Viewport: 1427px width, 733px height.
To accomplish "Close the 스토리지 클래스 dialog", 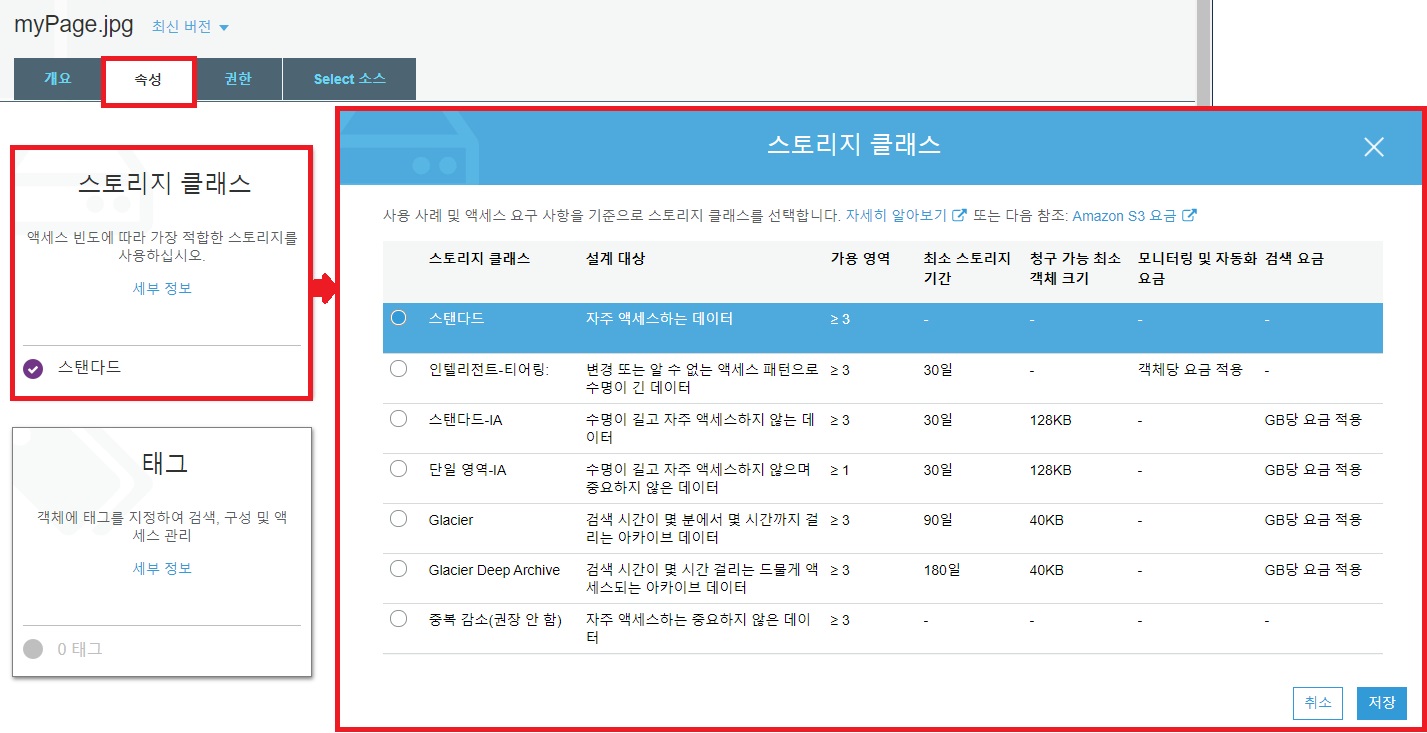I will [1374, 146].
